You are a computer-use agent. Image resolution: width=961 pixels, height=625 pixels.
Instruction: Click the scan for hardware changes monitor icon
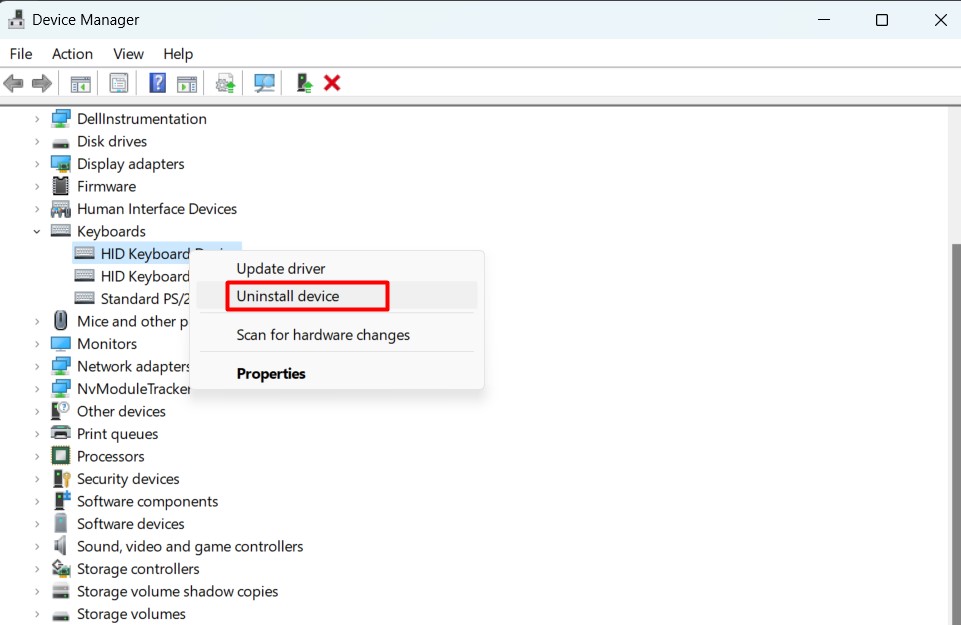pyautogui.click(x=264, y=83)
